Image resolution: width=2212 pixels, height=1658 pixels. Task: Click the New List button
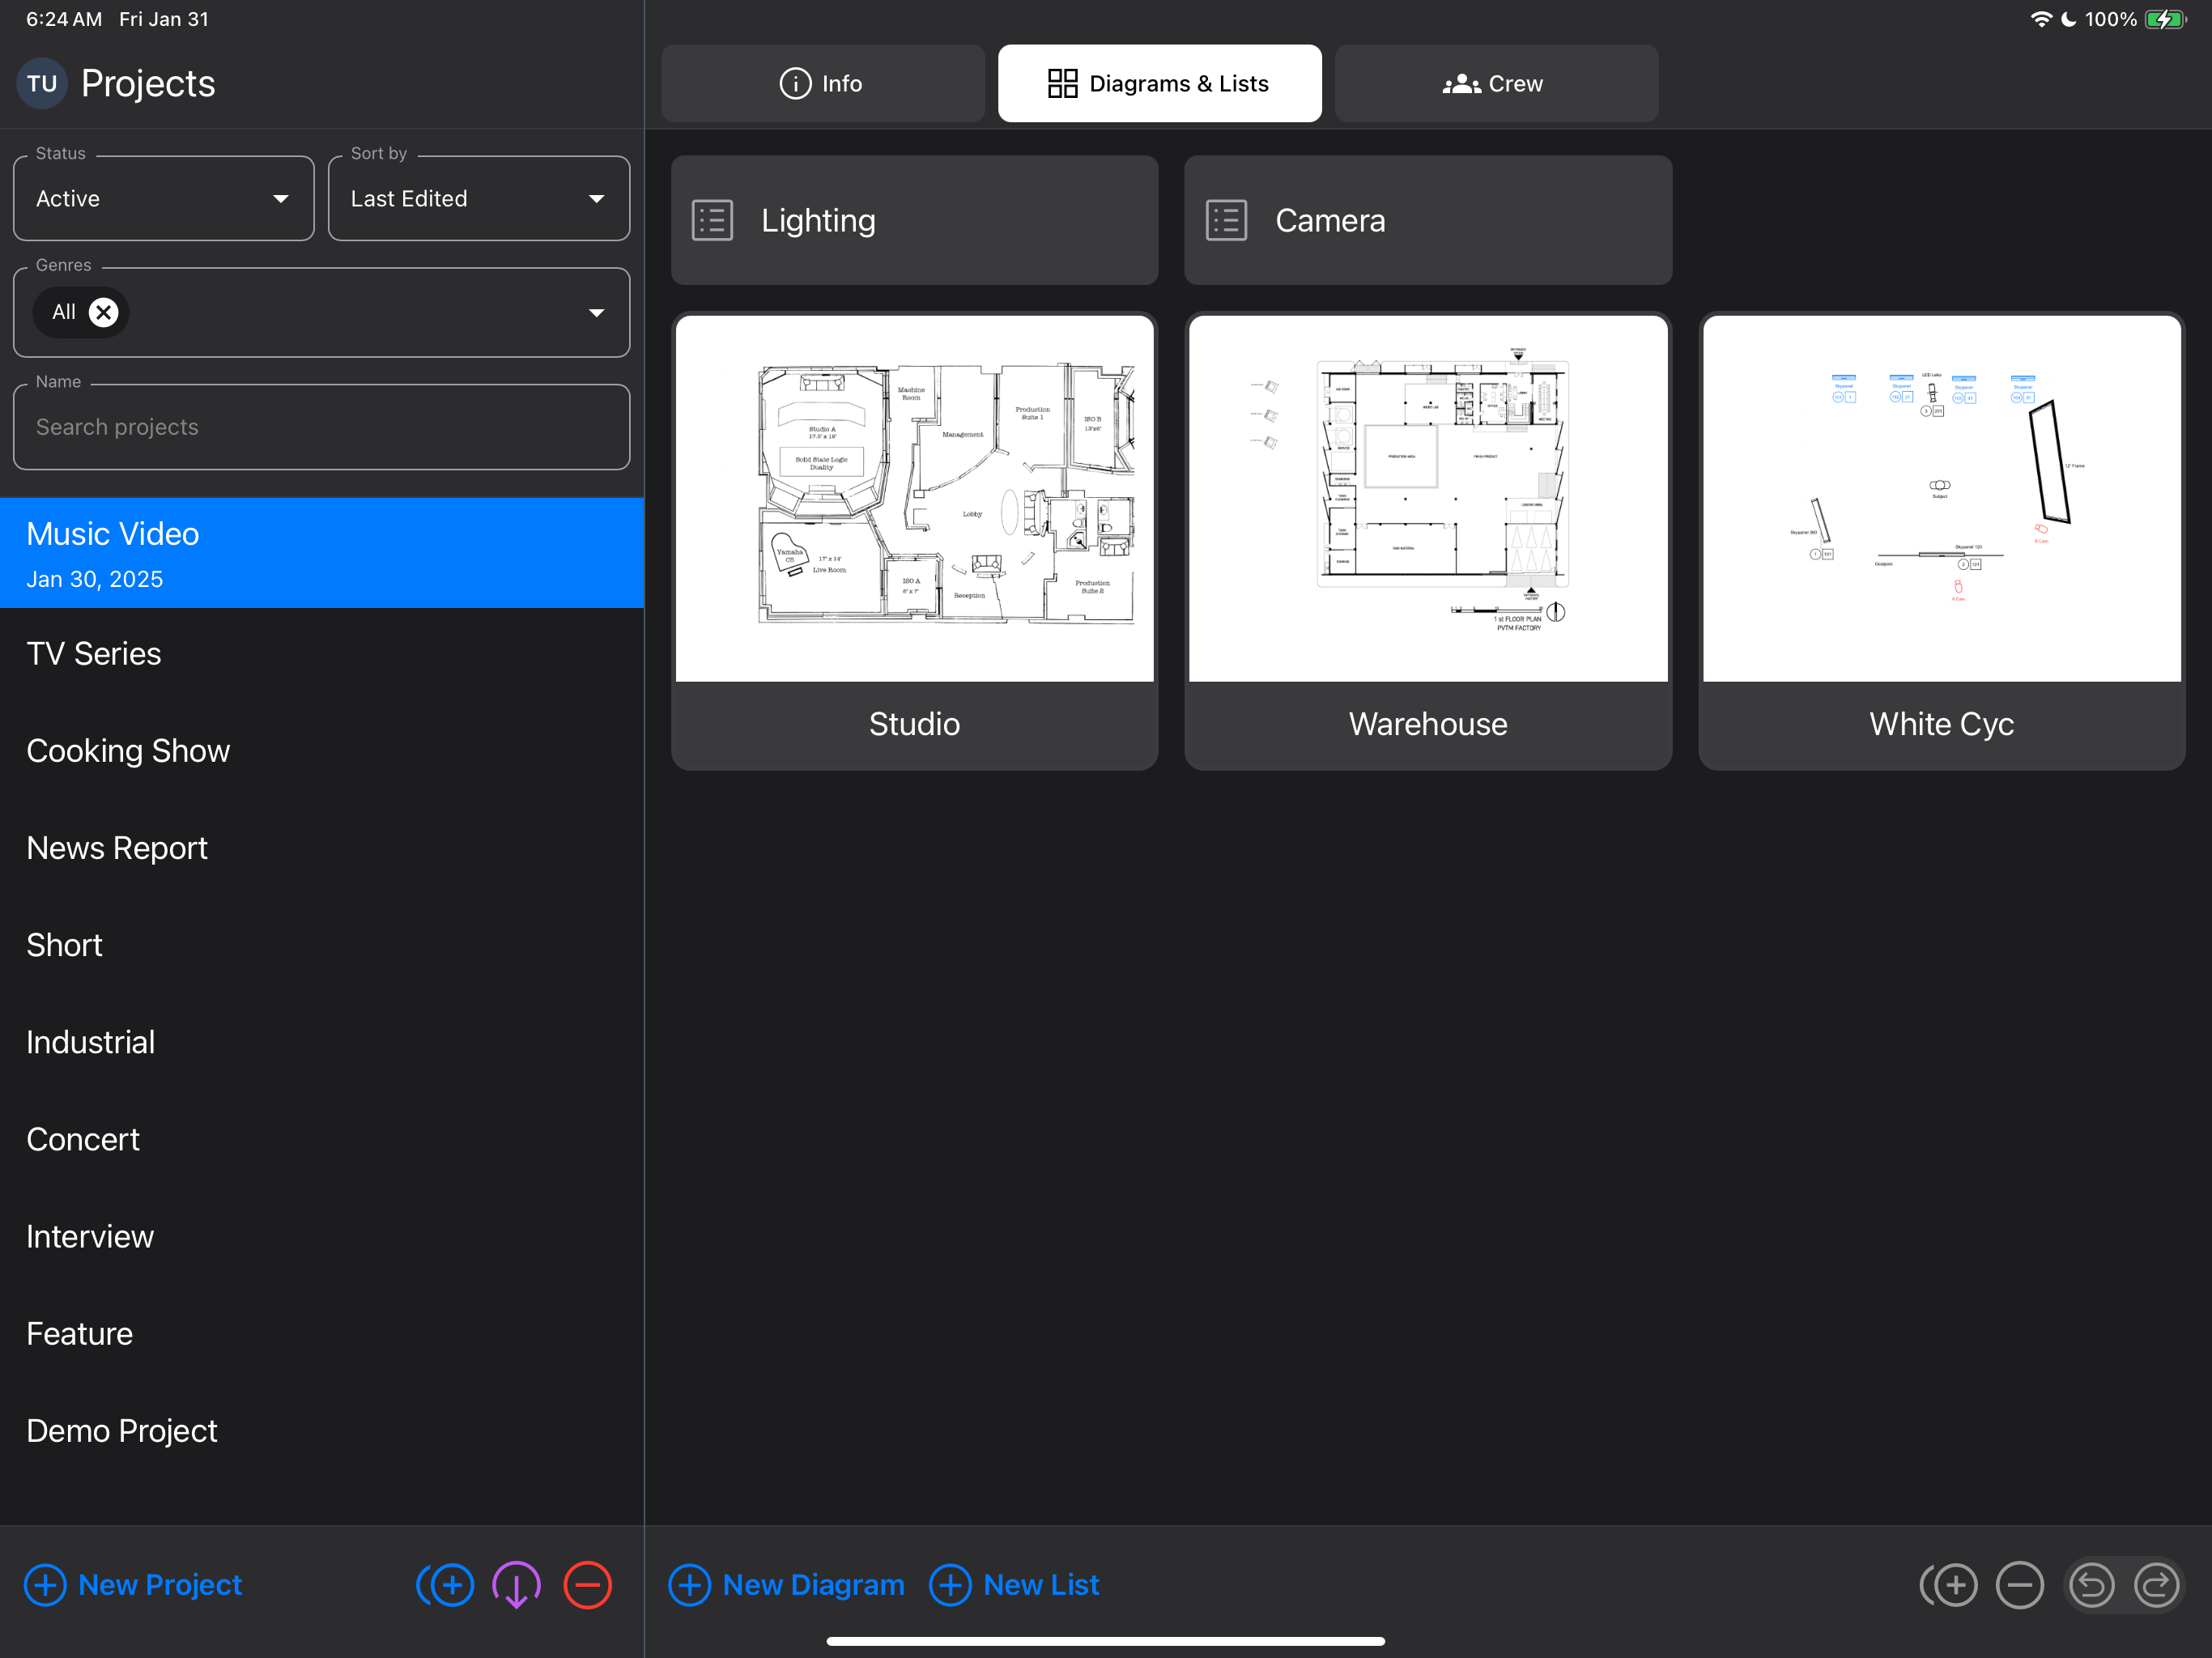point(1014,1585)
